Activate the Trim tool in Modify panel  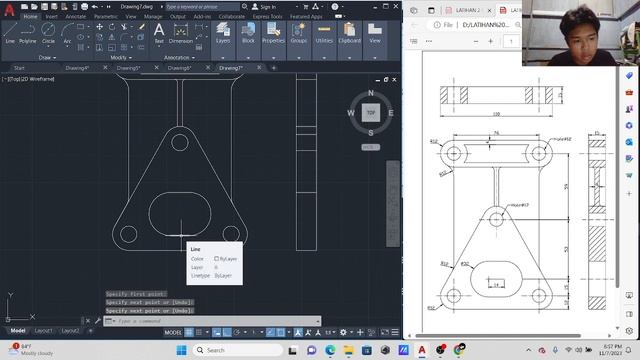click(x=124, y=27)
